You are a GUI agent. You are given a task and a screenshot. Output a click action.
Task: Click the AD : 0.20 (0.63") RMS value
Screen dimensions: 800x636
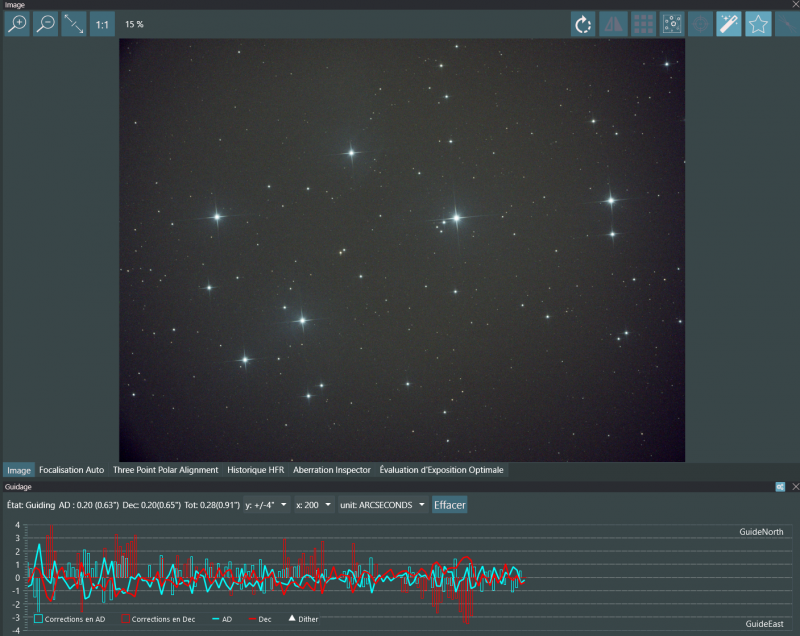tap(88, 505)
